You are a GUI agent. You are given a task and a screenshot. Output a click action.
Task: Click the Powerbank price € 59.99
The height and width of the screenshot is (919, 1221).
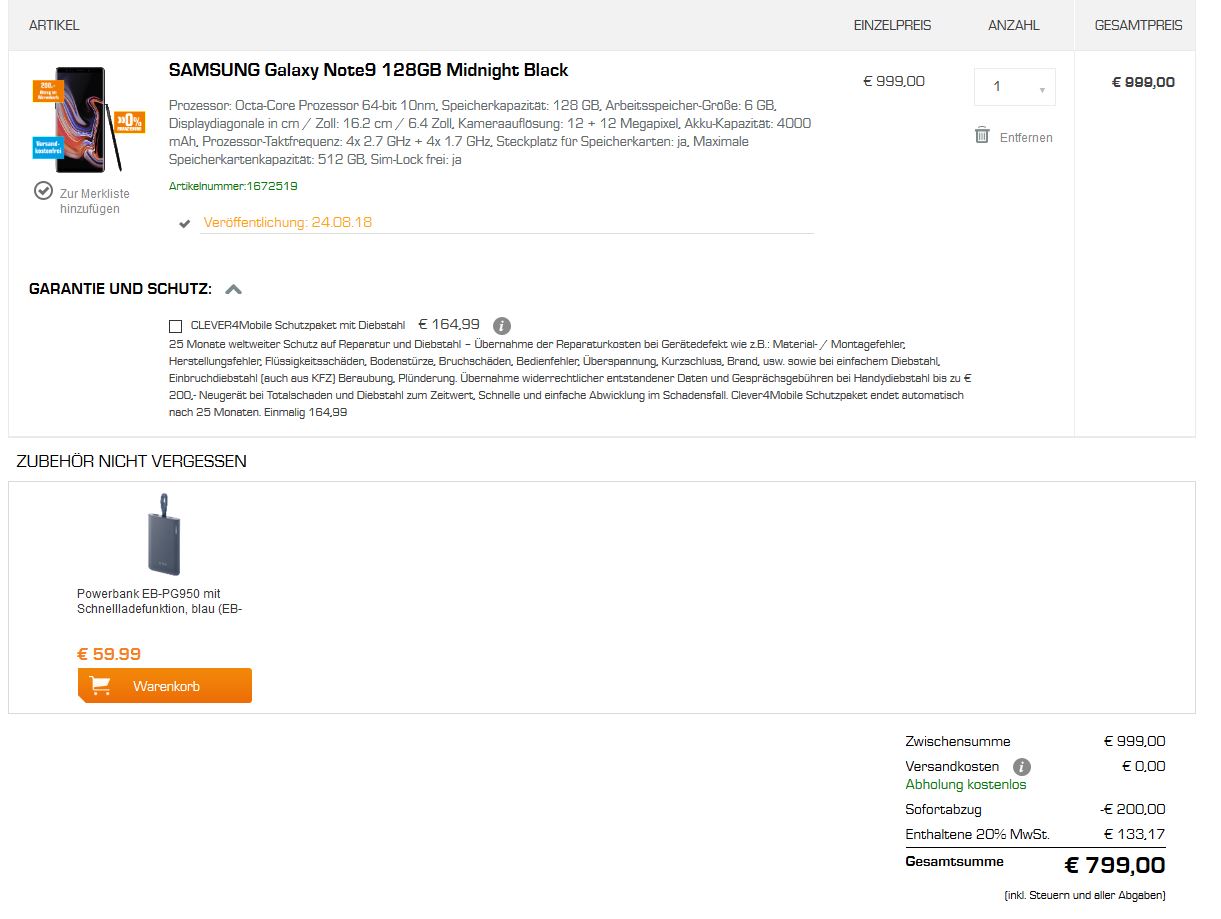pyautogui.click(x=109, y=654)
